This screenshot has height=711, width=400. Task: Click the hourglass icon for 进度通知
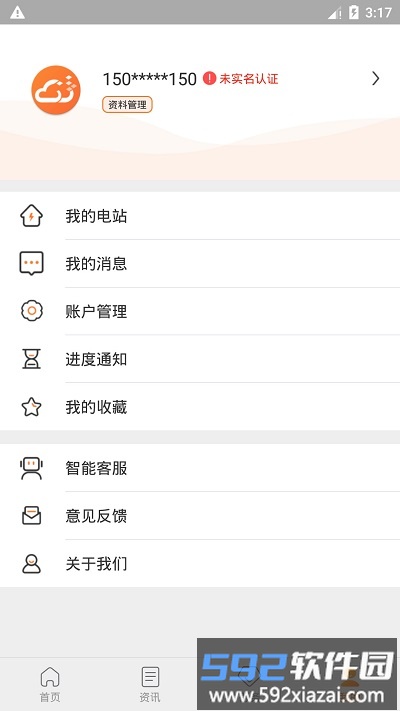coord(32,359)
